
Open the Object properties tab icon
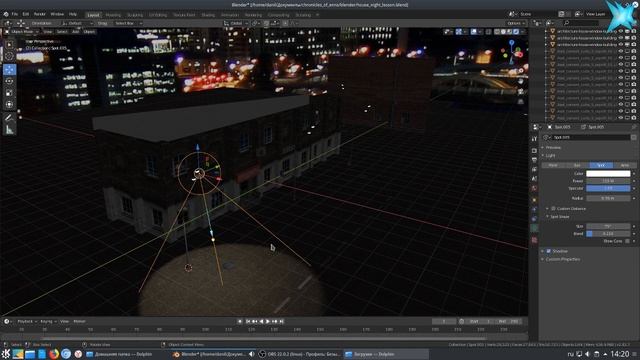point(534,200)
